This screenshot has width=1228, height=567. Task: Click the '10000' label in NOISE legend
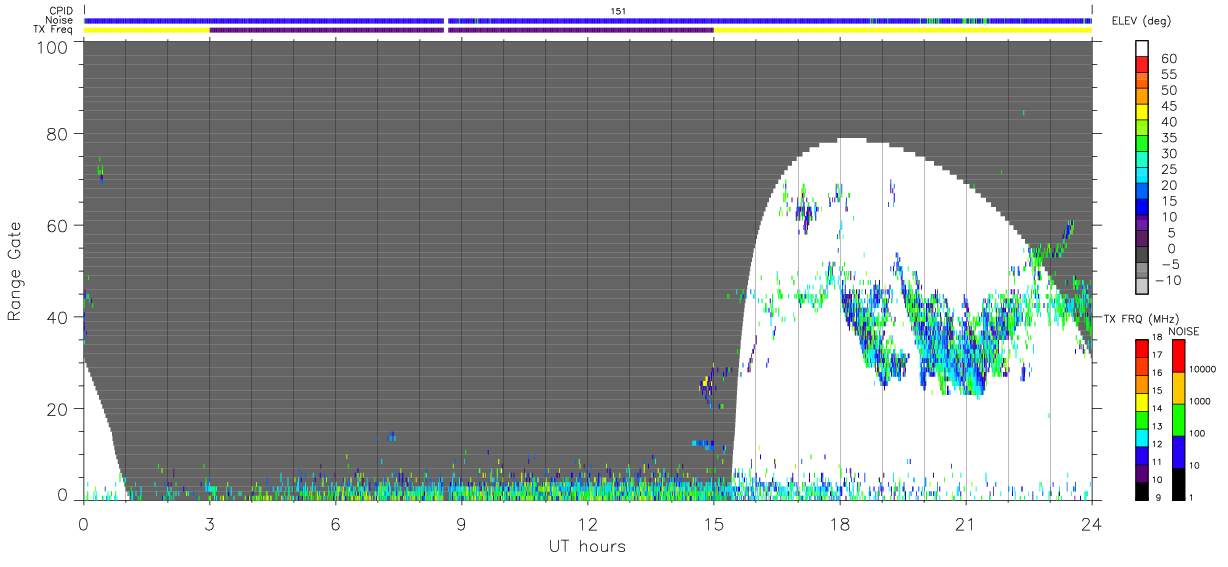1203,369
